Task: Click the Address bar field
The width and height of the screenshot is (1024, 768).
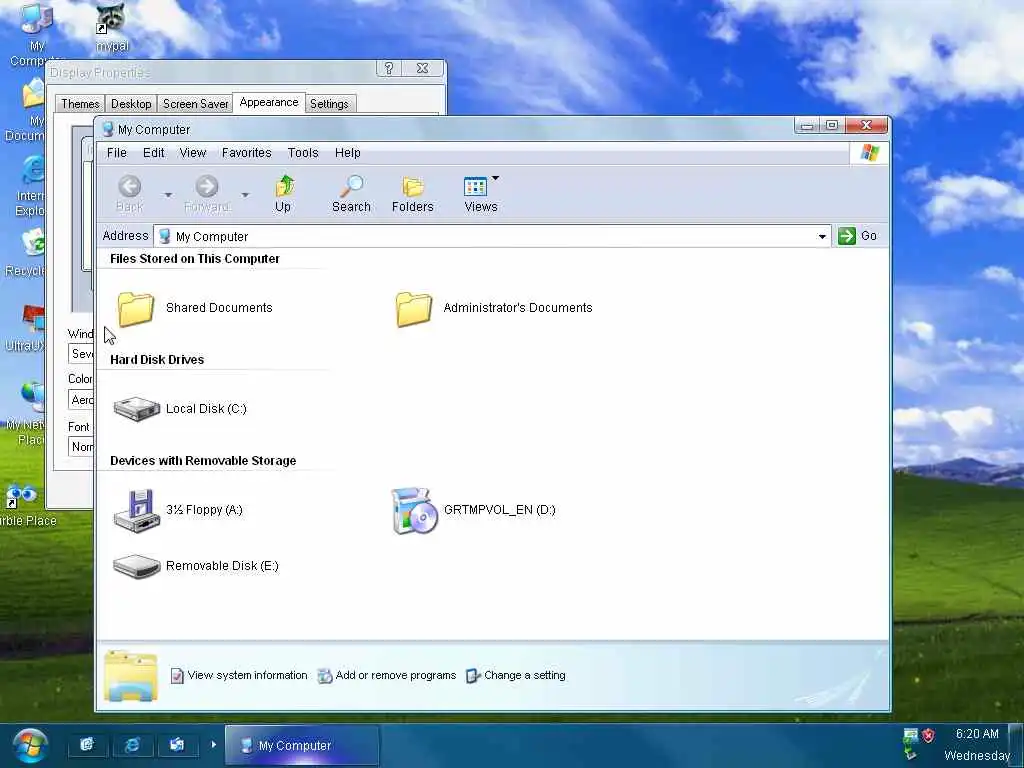Action: tap(492, 236)
